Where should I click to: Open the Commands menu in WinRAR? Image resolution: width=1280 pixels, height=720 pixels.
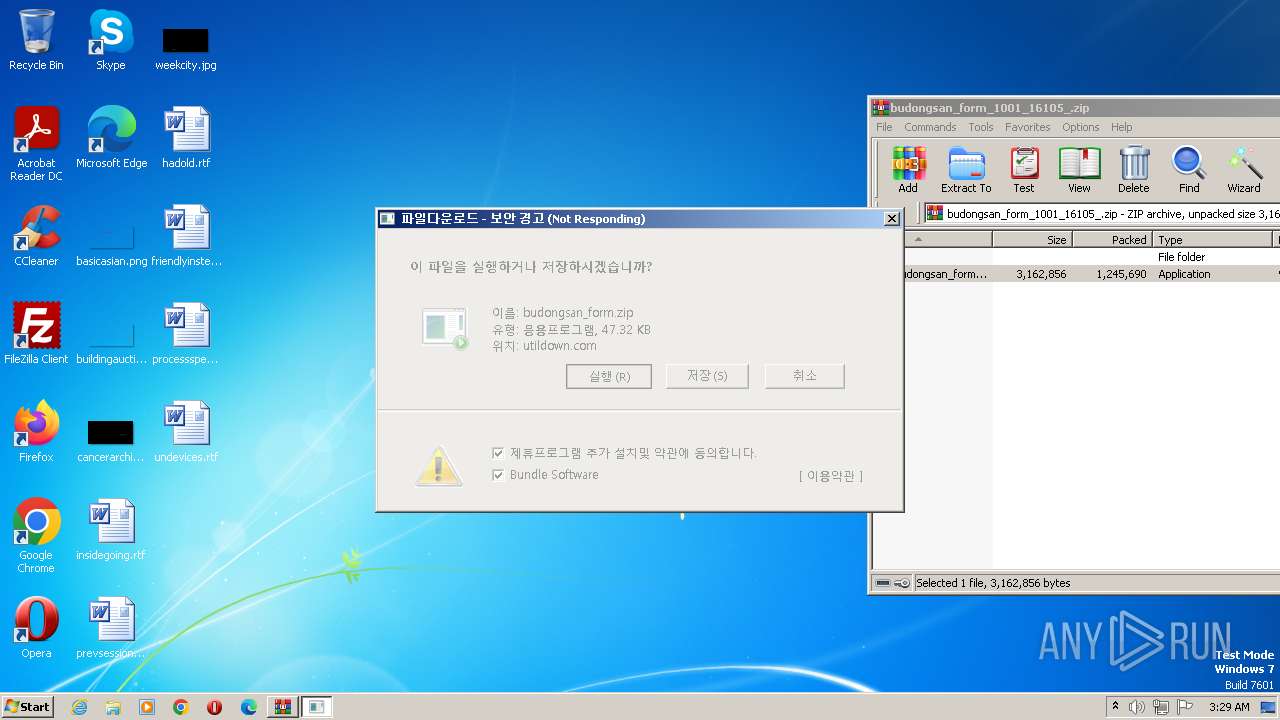click(x=930, y=127)
